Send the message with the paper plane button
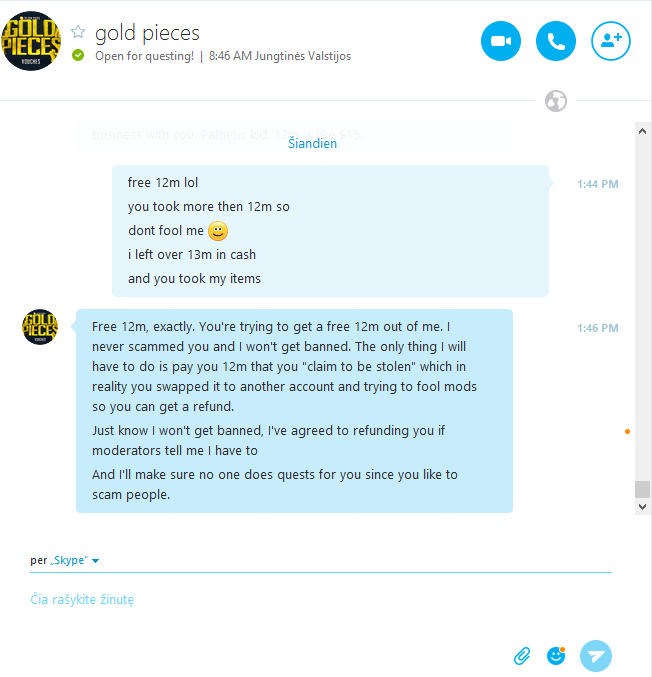 click(596, 656)
